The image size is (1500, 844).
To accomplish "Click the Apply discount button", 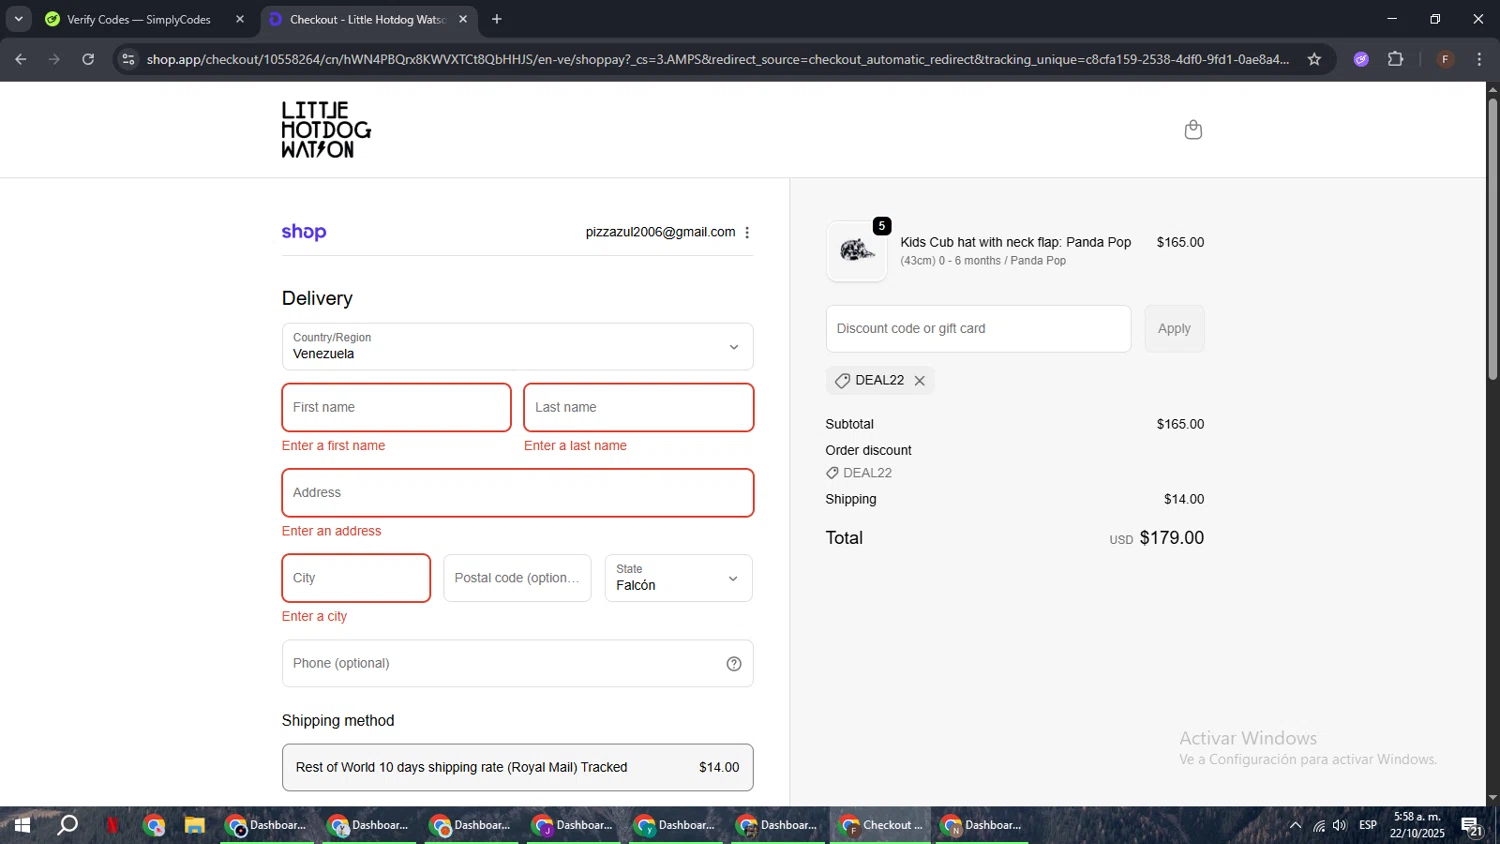I will pyautogui.click(x=1174, y=329).
